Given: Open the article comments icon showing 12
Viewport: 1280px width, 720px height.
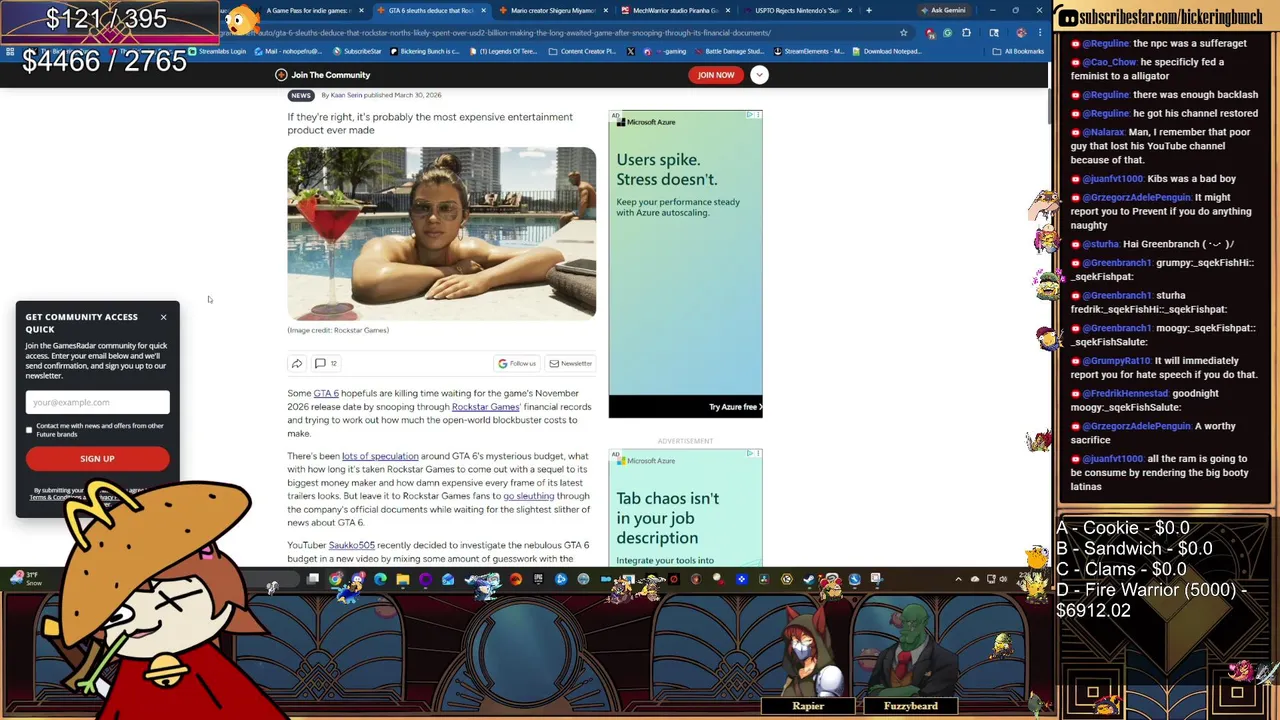Looking at the screenshot, I should pyautogui.click(x=326, y=363).
